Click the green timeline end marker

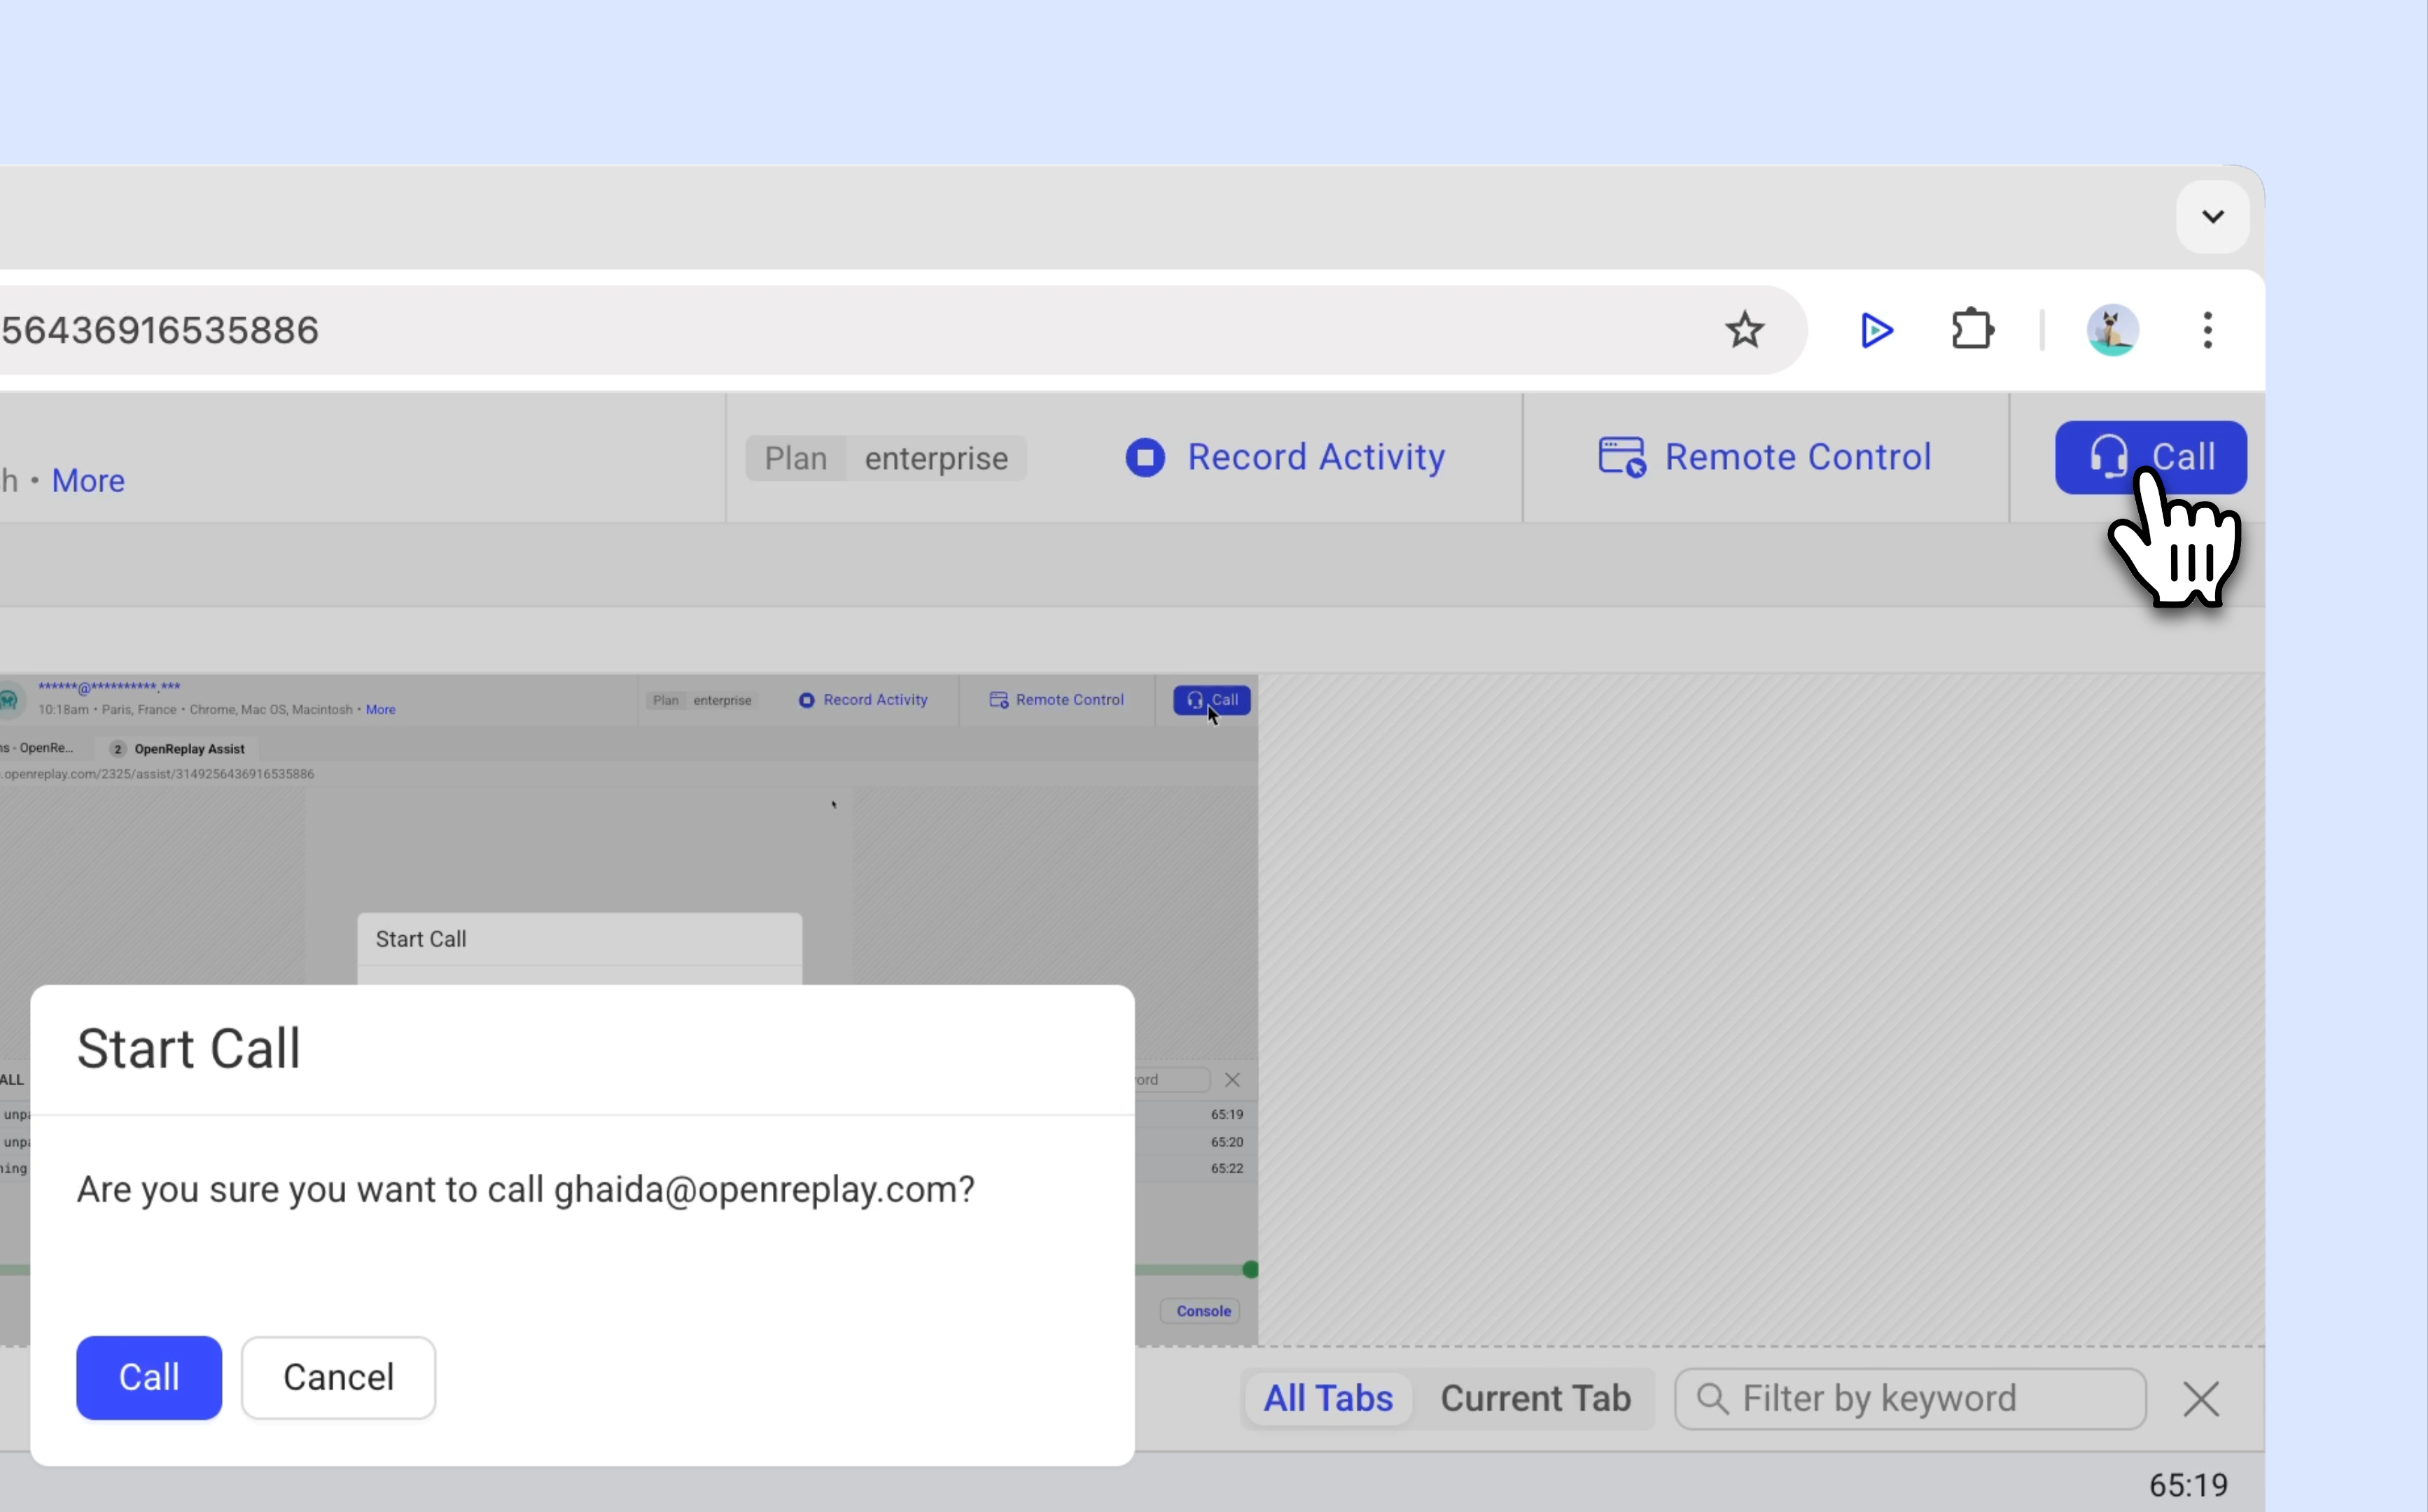pyautogui.click(x=1250, y=1270)
